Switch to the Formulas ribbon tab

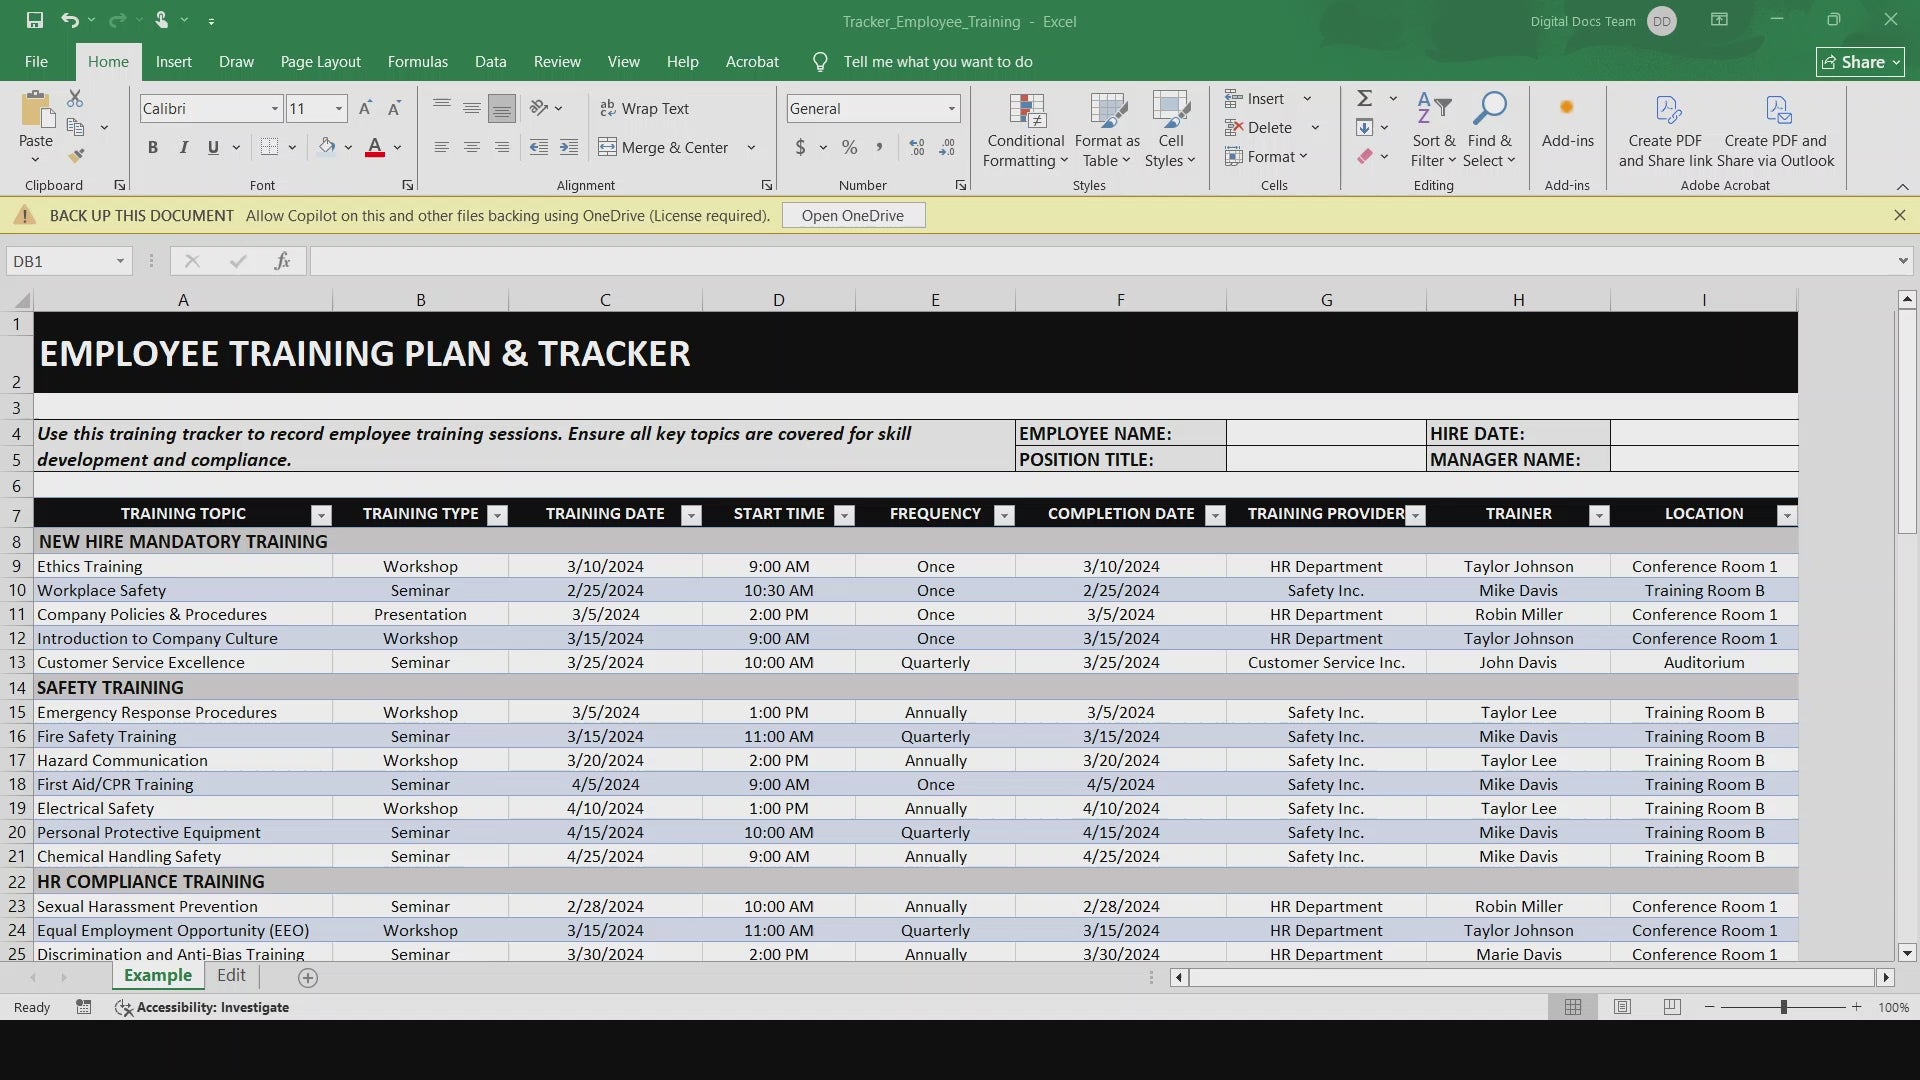pyautogui.click(x=417, y=62)
